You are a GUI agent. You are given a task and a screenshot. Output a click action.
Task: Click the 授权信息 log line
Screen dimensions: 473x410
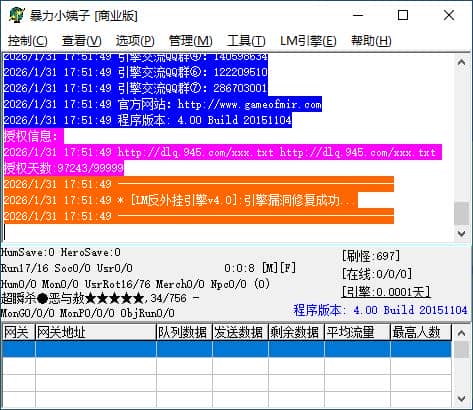tap(34, 136)
